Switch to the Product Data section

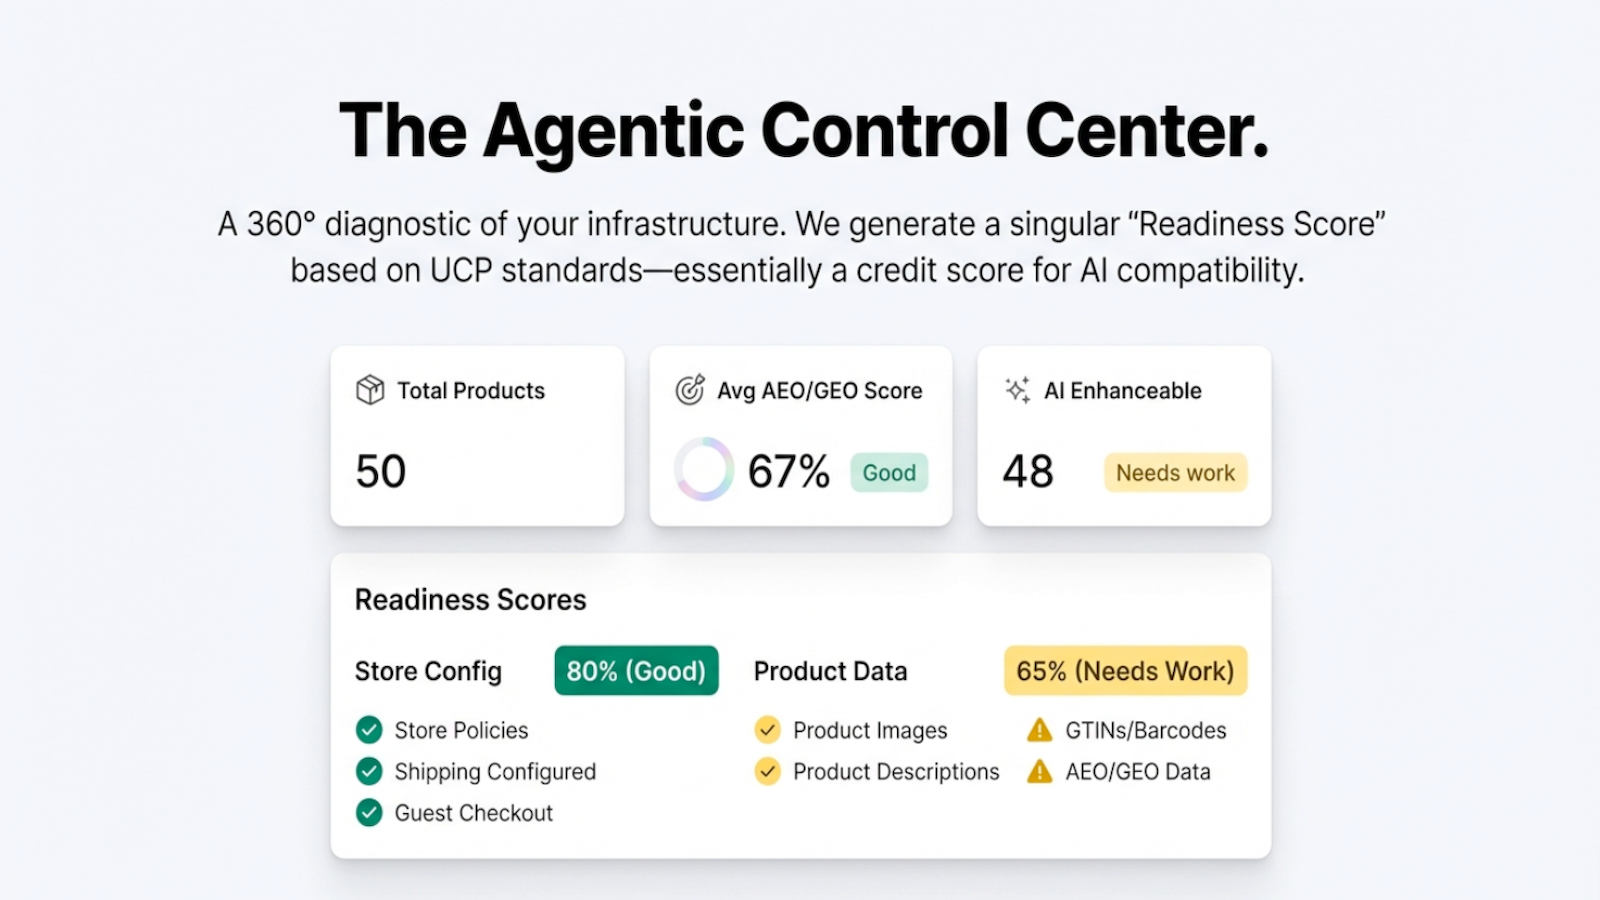tap(830, 671)
